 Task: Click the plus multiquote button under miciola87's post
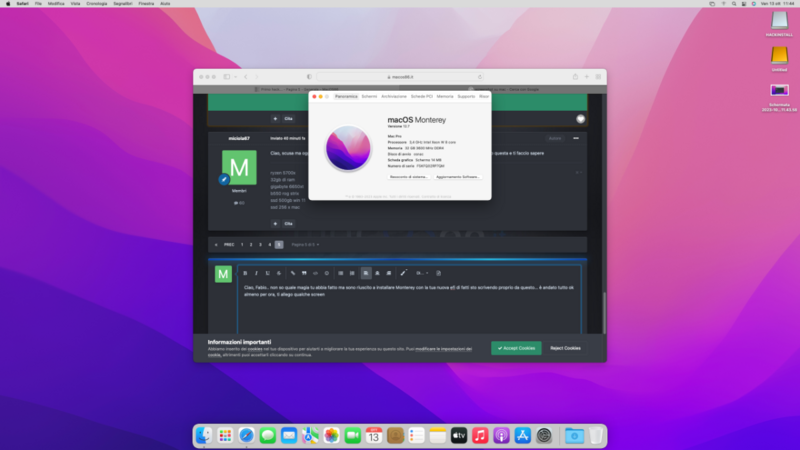275,223
